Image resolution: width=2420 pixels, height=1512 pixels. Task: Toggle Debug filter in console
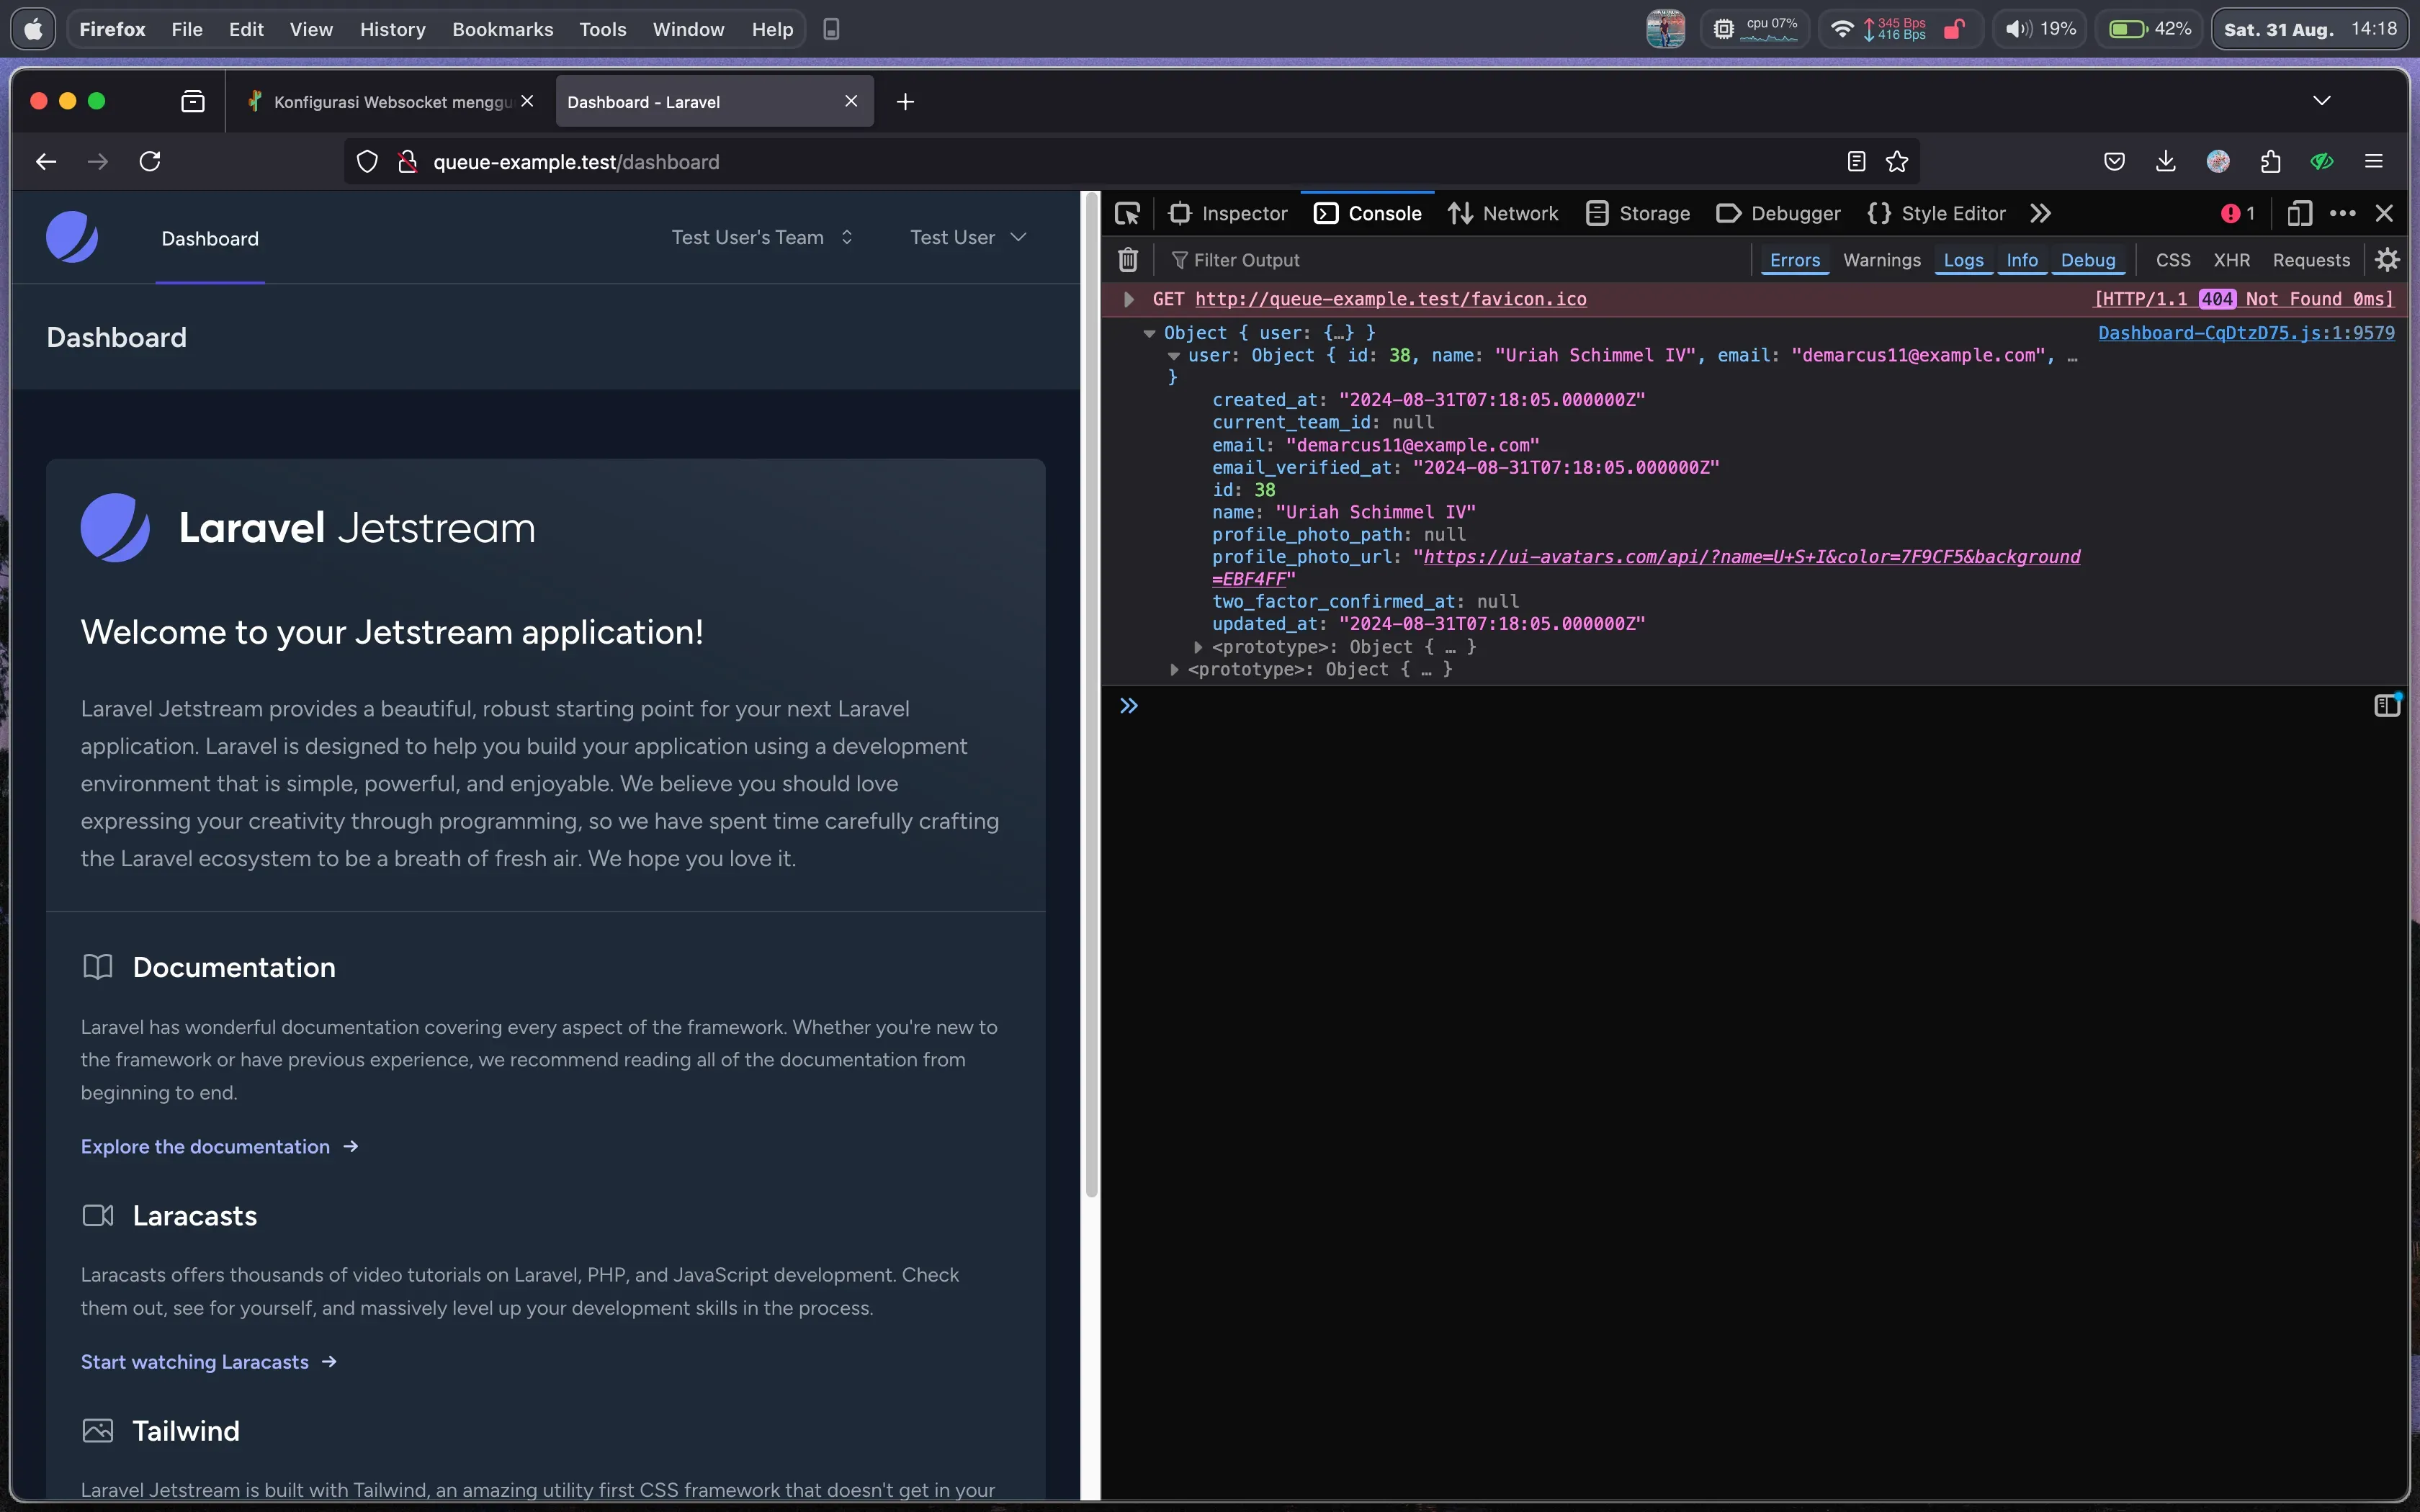coord(2087,260)
